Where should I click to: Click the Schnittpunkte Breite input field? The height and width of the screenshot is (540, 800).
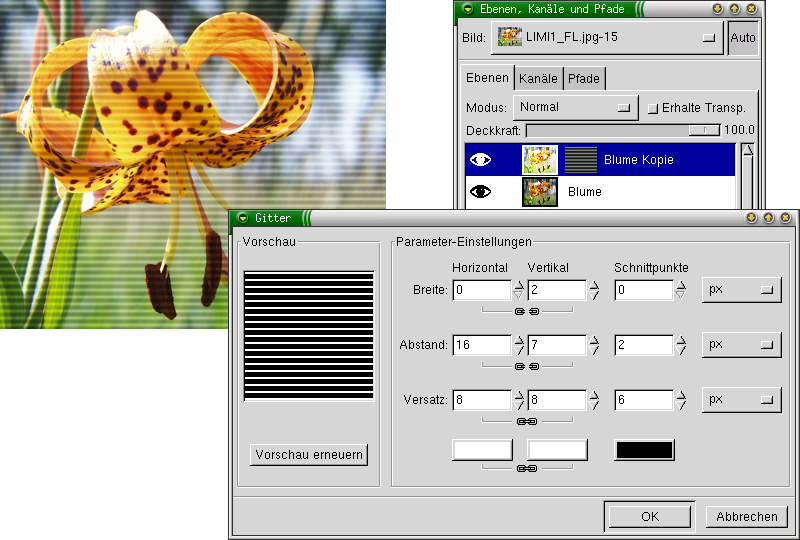pos(644,290)
